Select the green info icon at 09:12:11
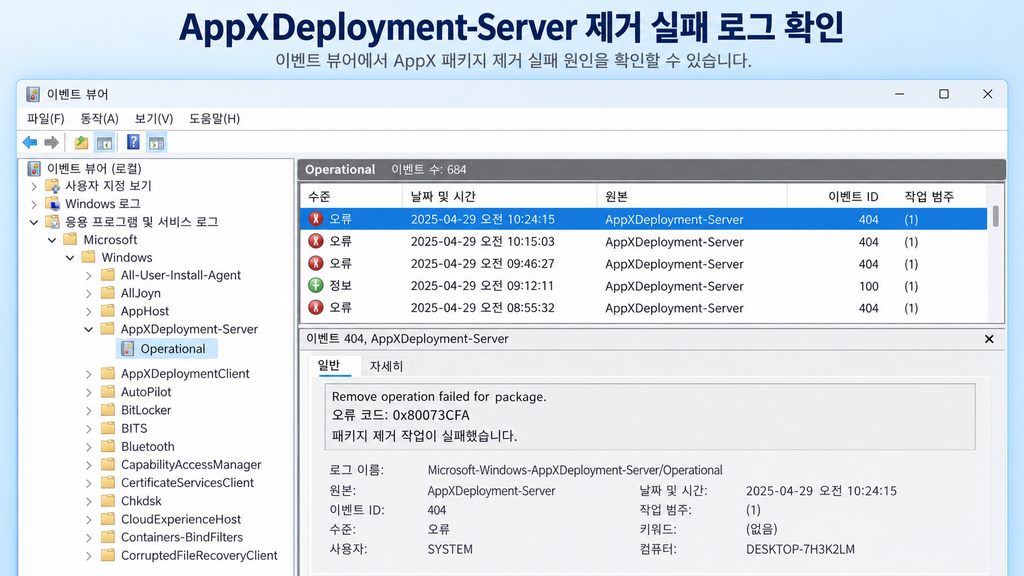Screen dimensions: 1024x576 click(316, 285)
